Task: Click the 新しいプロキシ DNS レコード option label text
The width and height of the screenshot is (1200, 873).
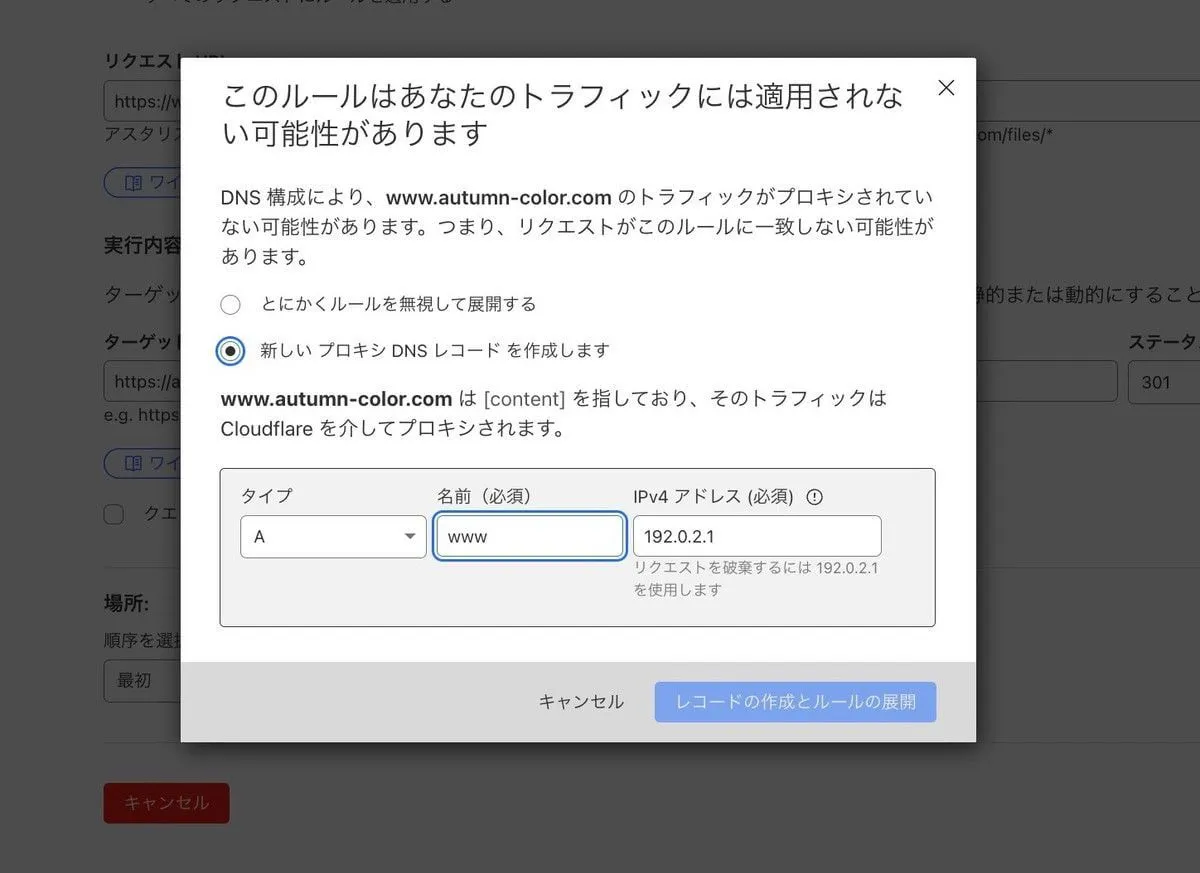Action: [x=434, y=351]
